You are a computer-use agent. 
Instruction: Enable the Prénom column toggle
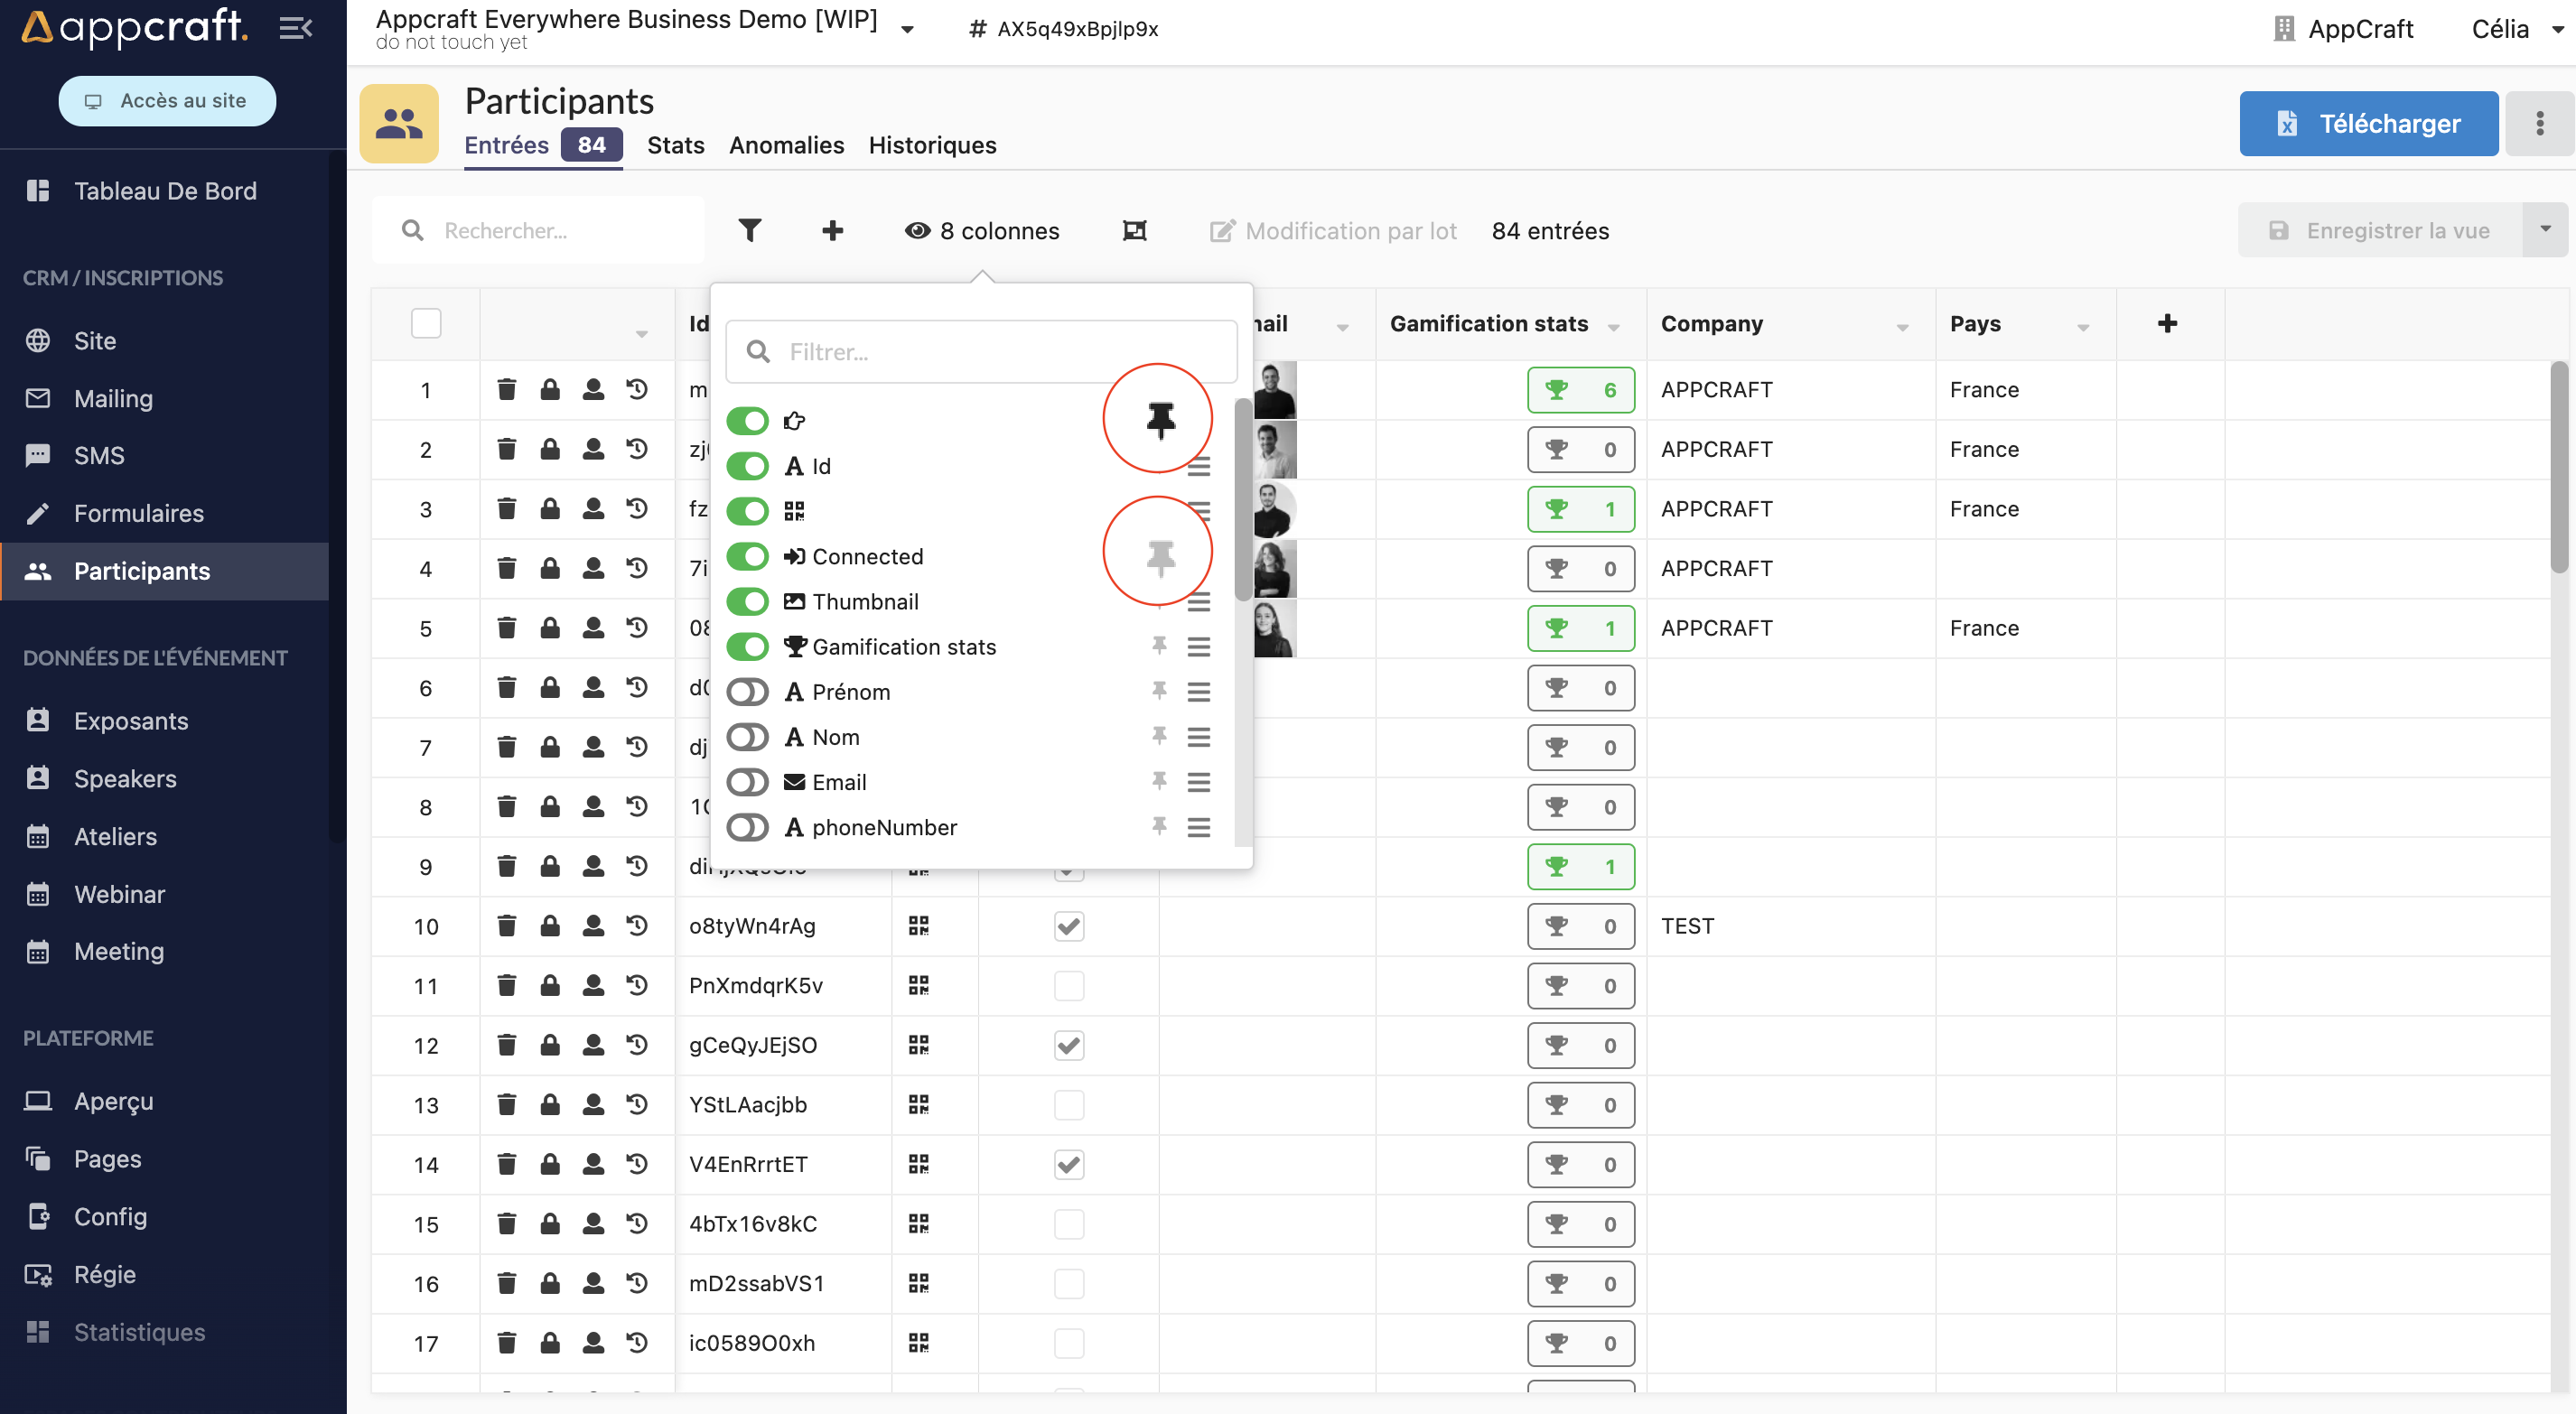[x=747, y=691]
